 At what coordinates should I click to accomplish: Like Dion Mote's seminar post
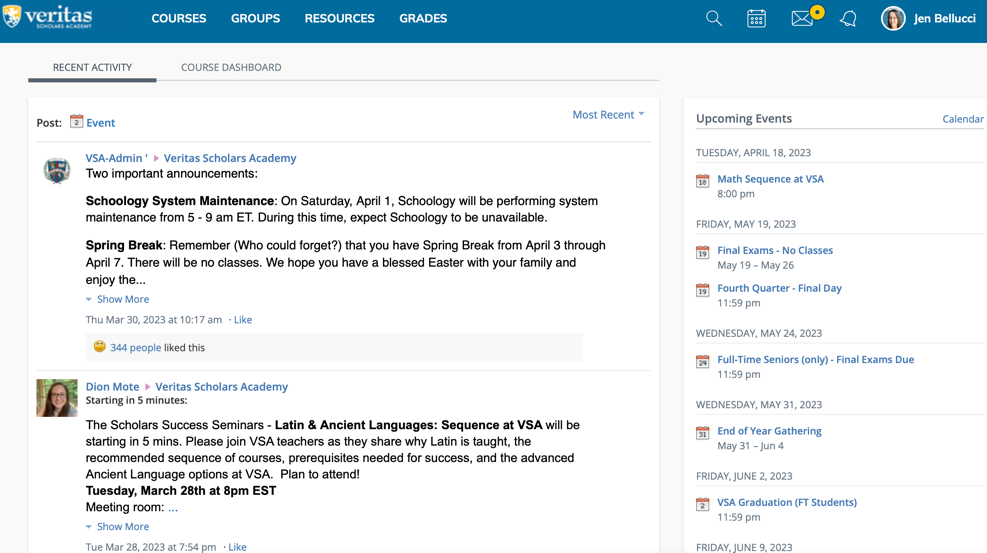click(237, 547)
